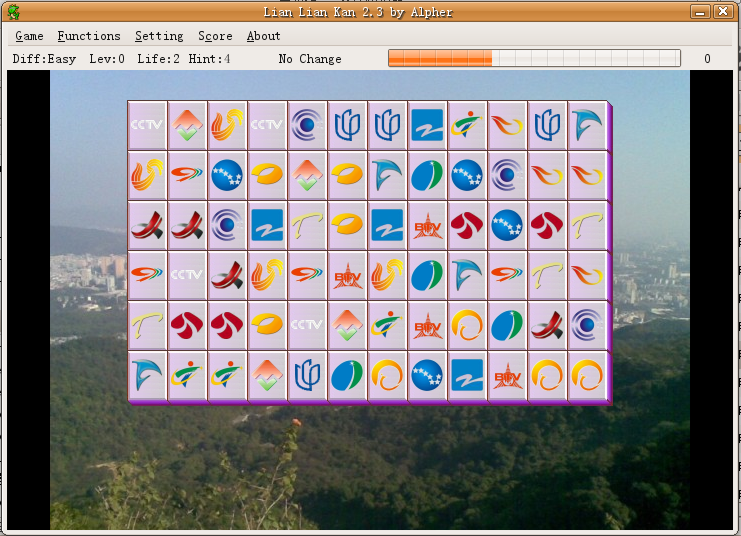The width and height of the screenshot is (741, 536).
Task: Select the BTV tile in the third row
Action: tap(427, 225)
